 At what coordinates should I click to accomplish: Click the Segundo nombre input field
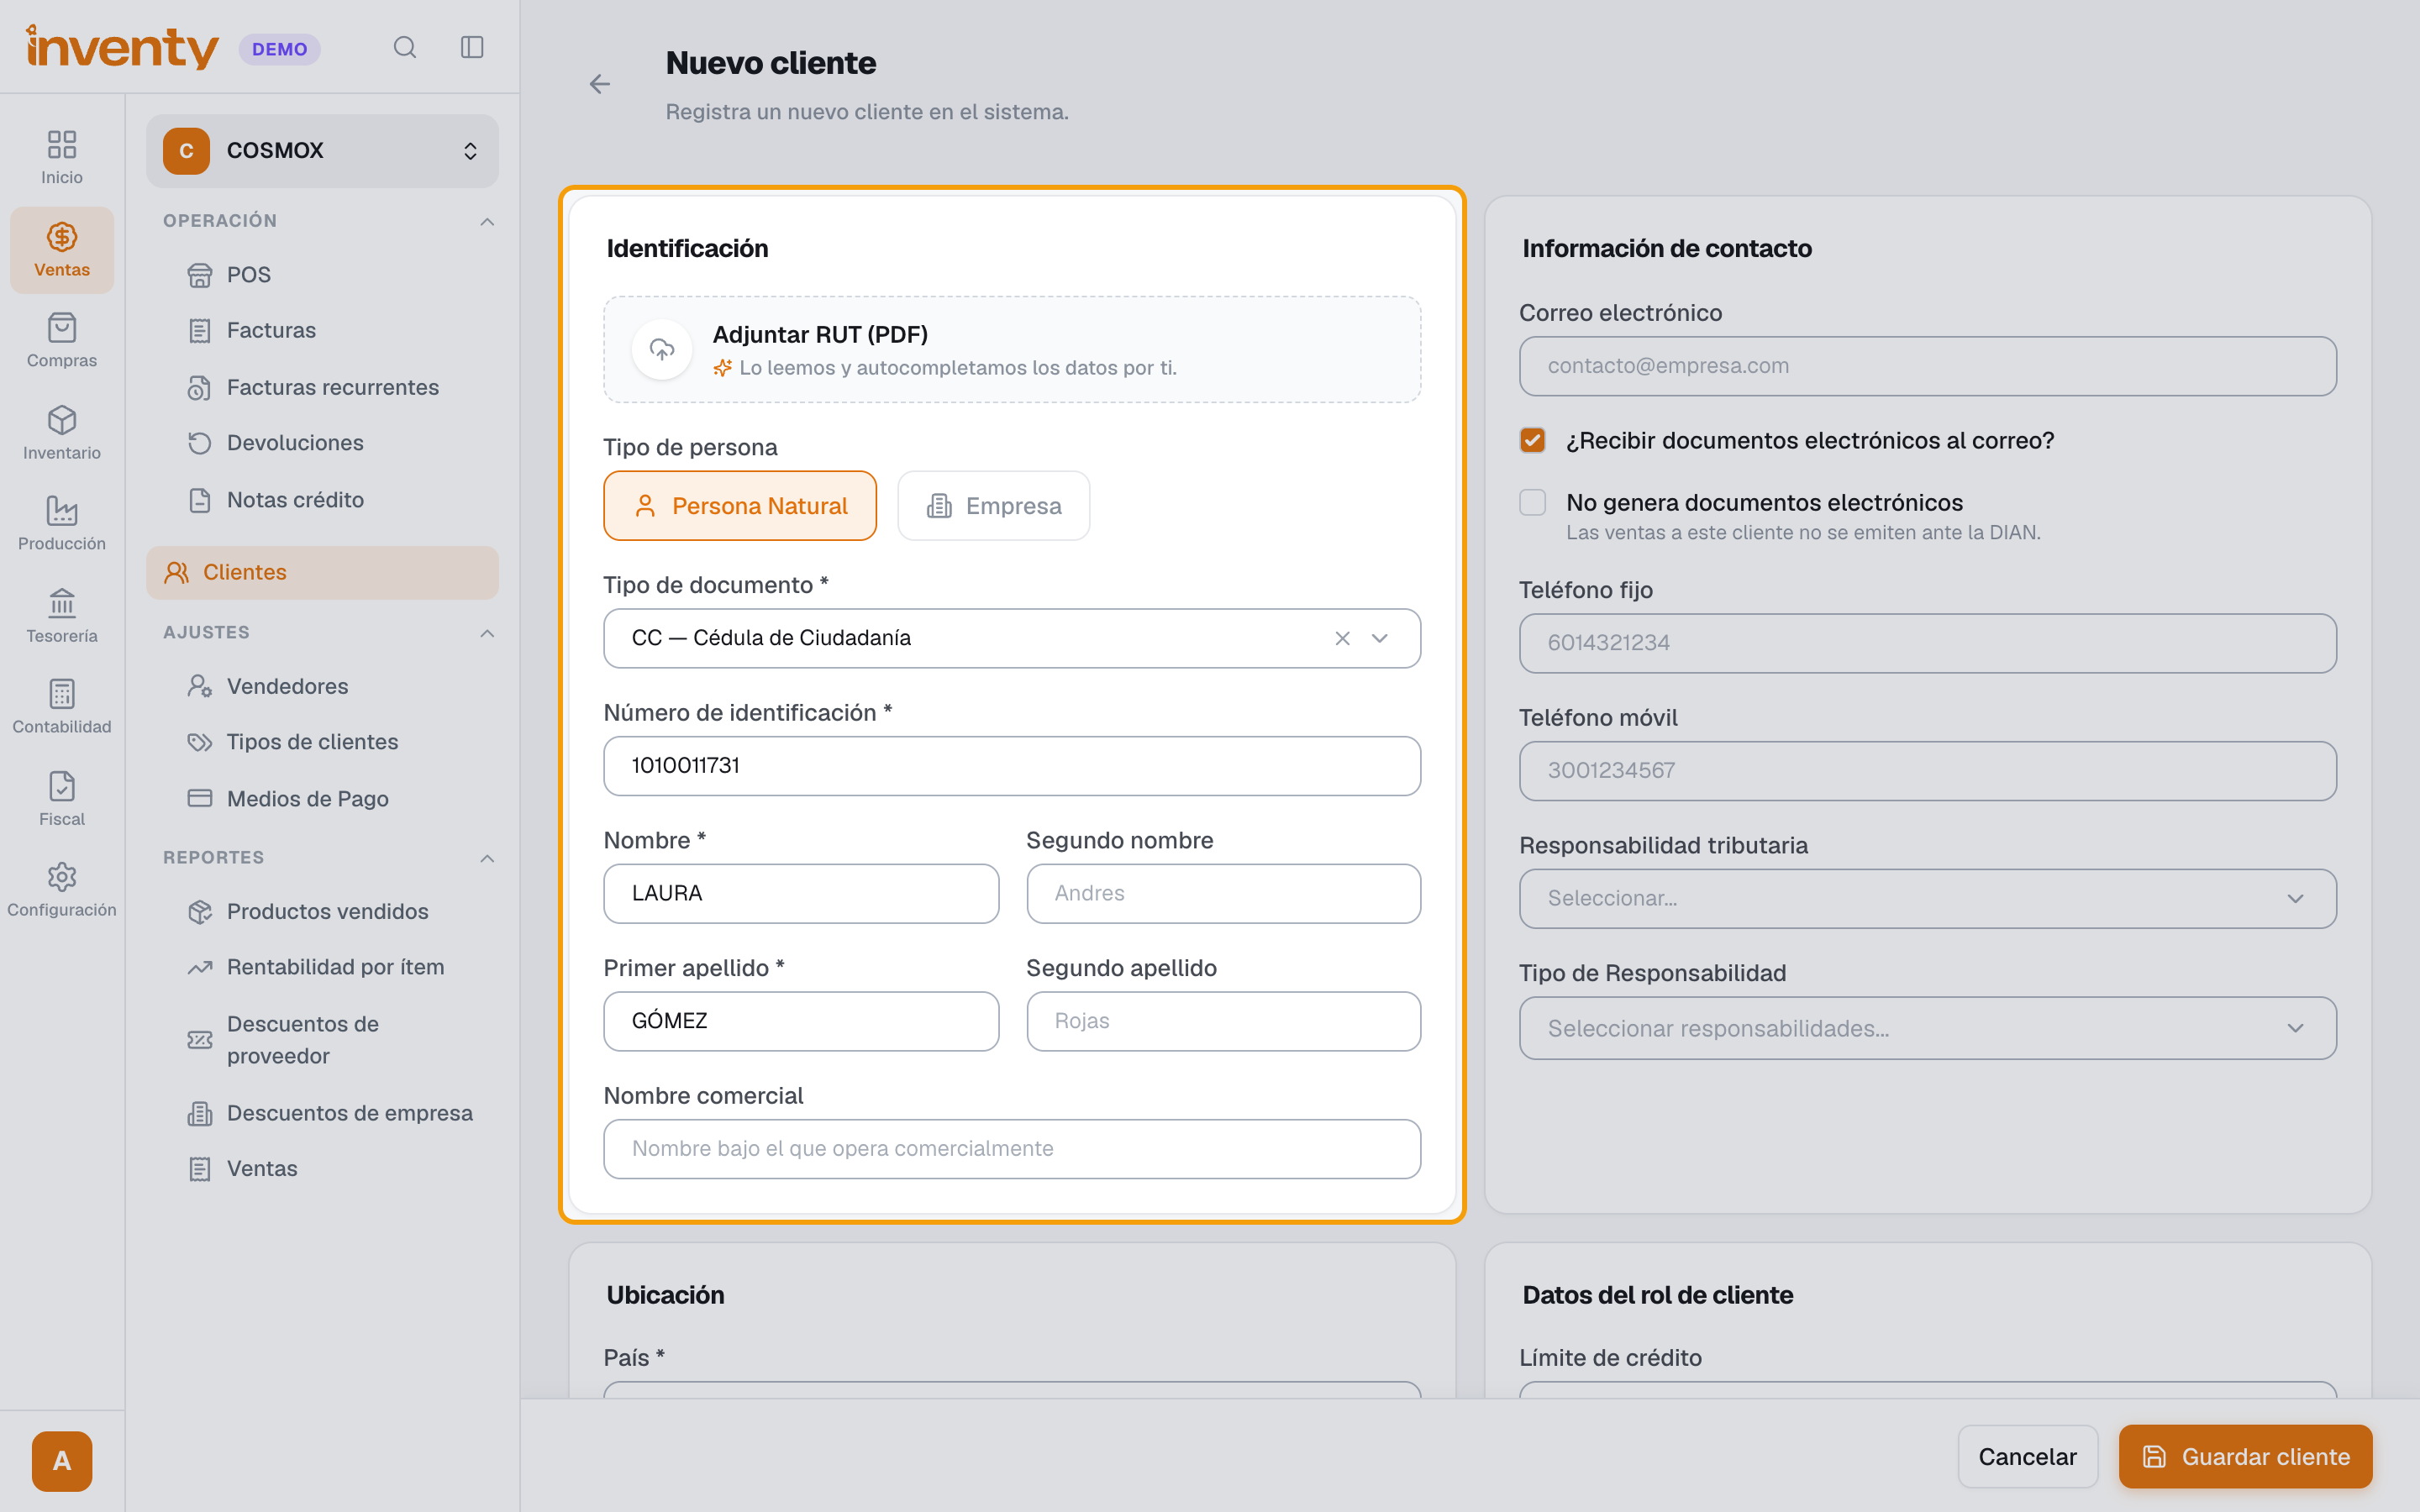(x=1223, y=893)
